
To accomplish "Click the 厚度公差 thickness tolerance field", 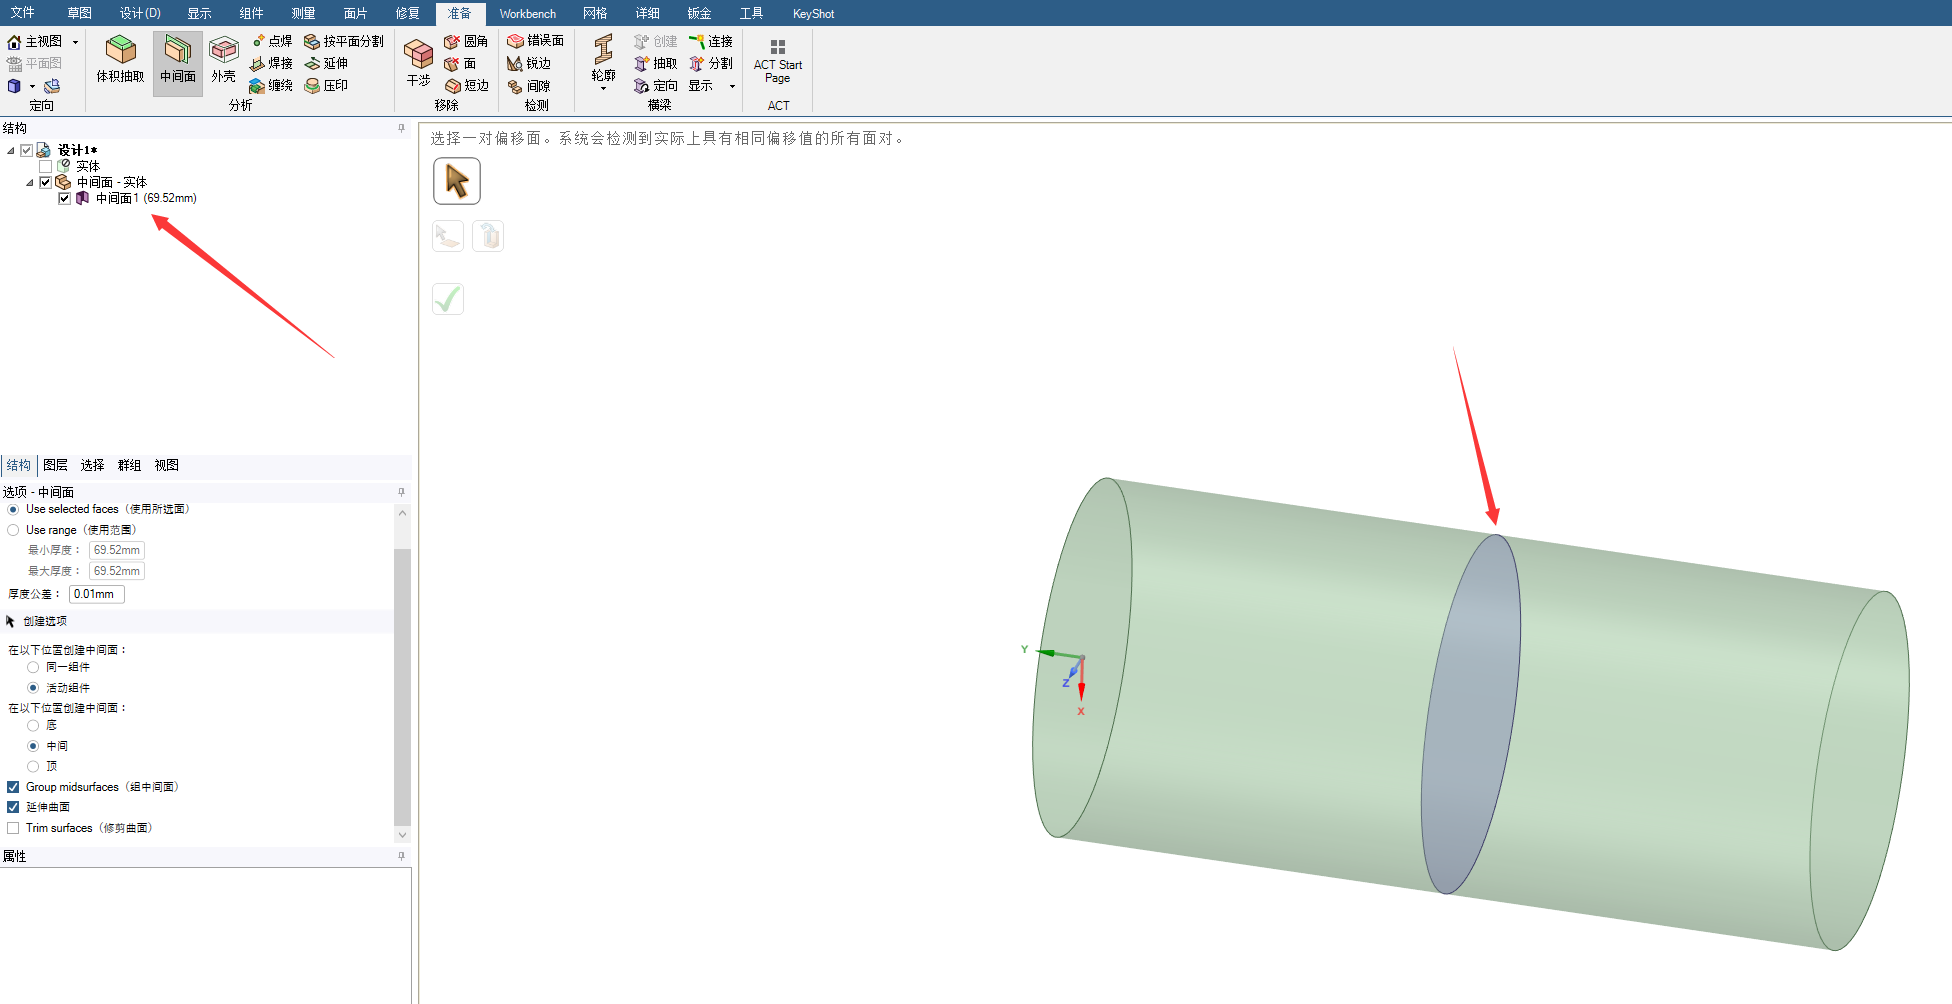I will (x=96, y=594).
